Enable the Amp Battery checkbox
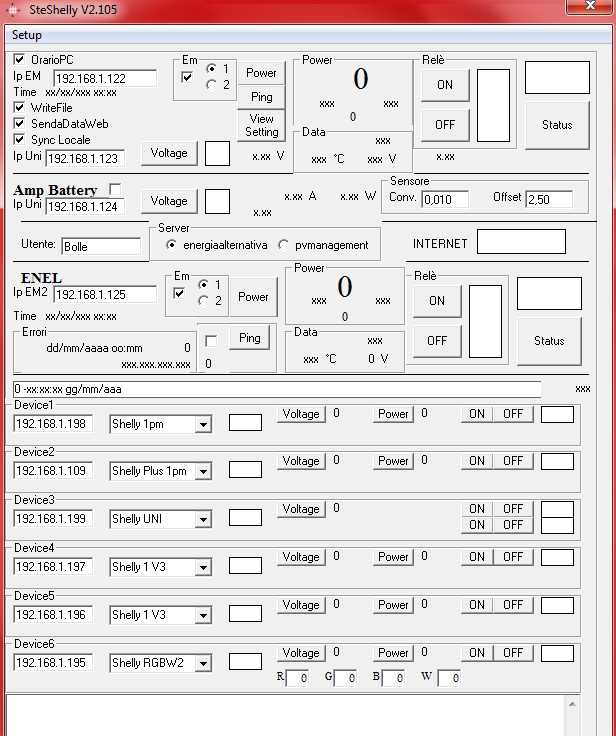The image size is (616, 736). (115, 189)
